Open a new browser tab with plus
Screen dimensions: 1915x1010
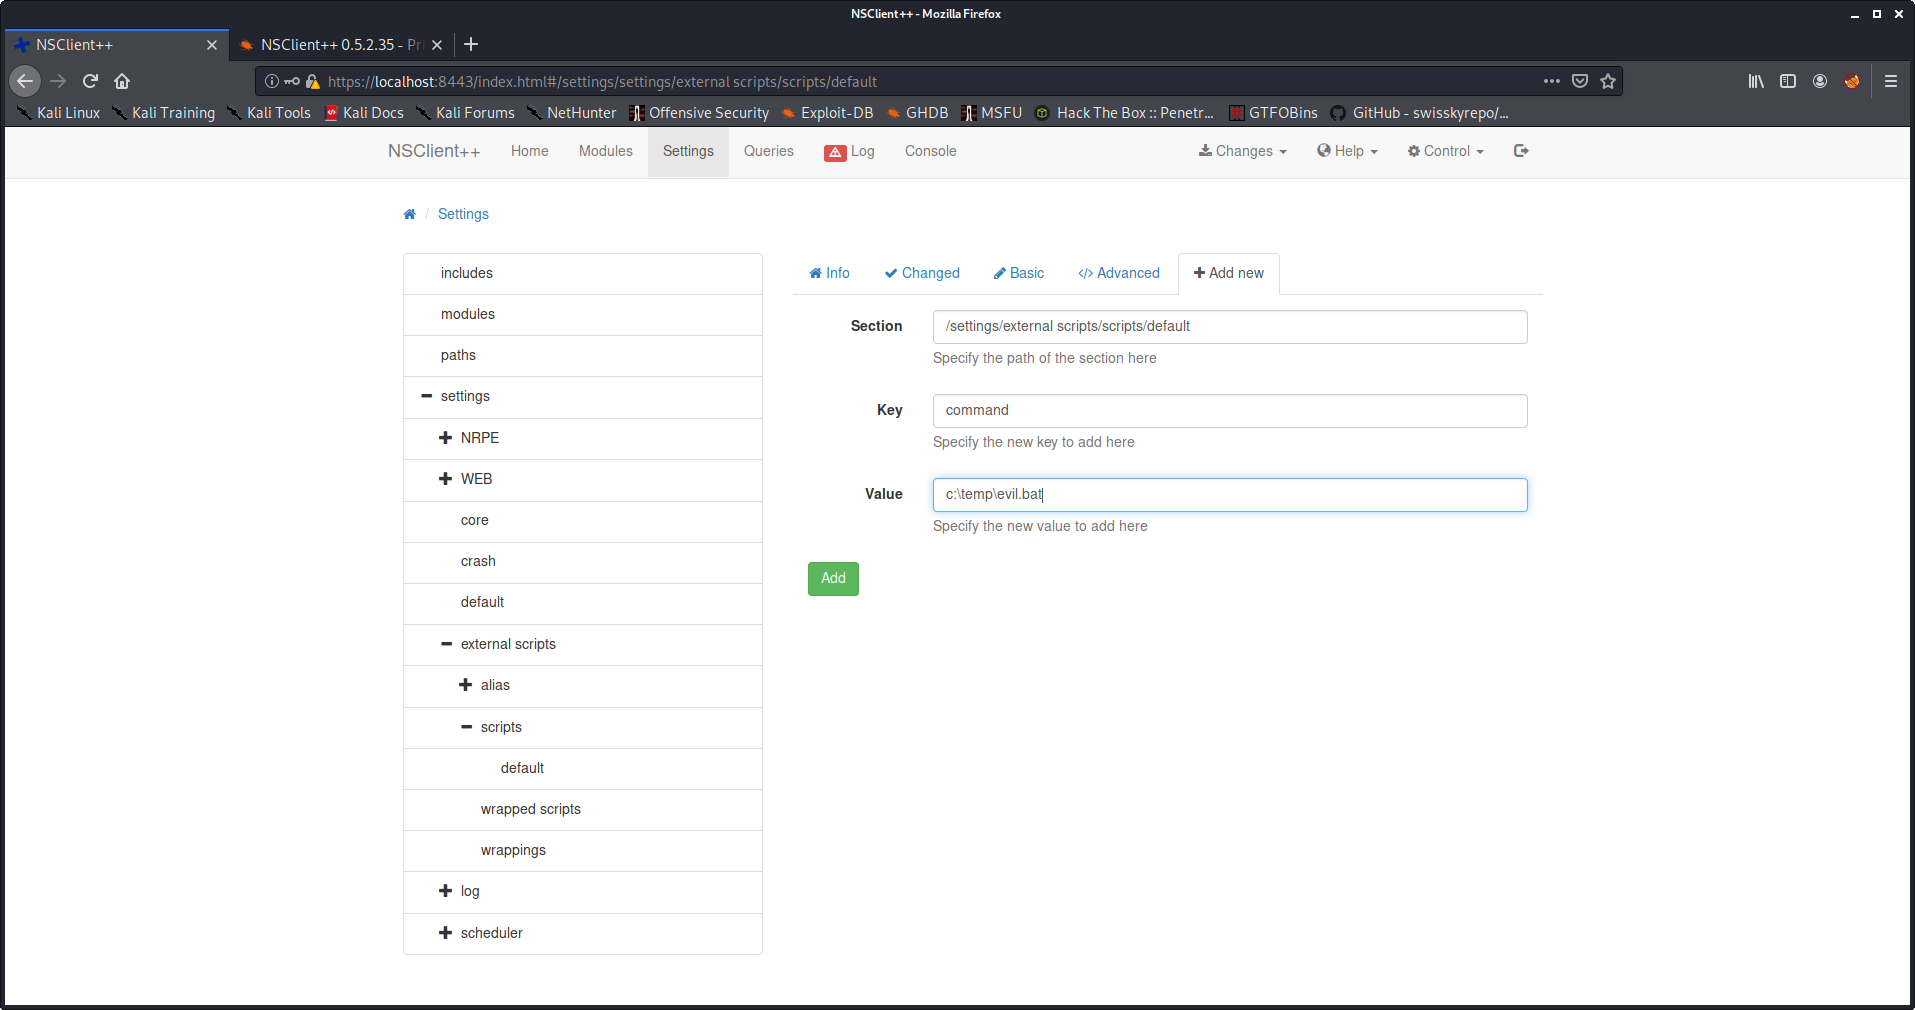click(471, 44)
